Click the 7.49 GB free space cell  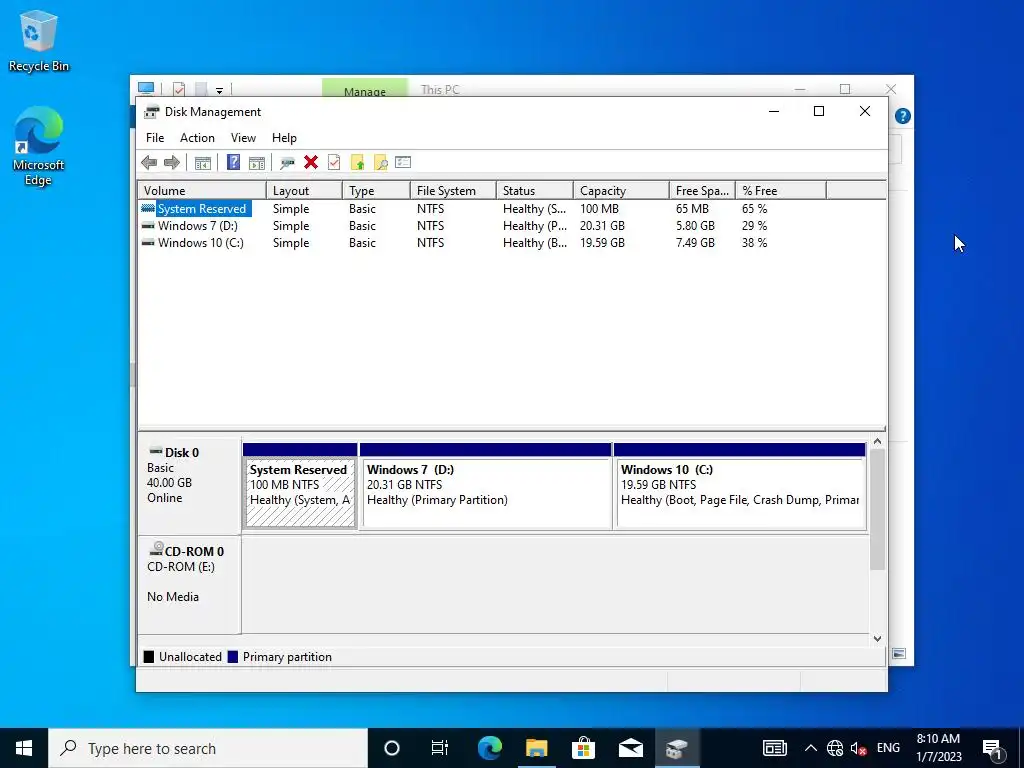[695, 243]
